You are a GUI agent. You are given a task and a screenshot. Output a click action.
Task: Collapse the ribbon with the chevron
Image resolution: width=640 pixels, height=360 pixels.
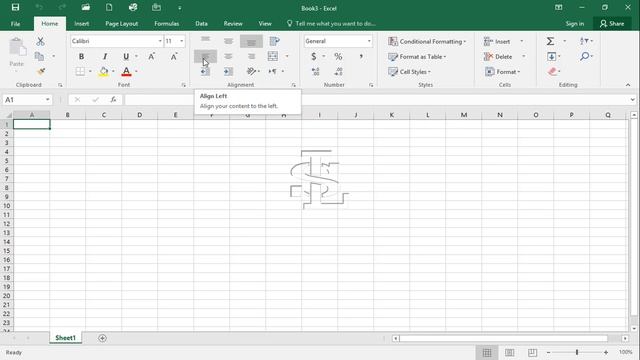click(x=628, y=85)
